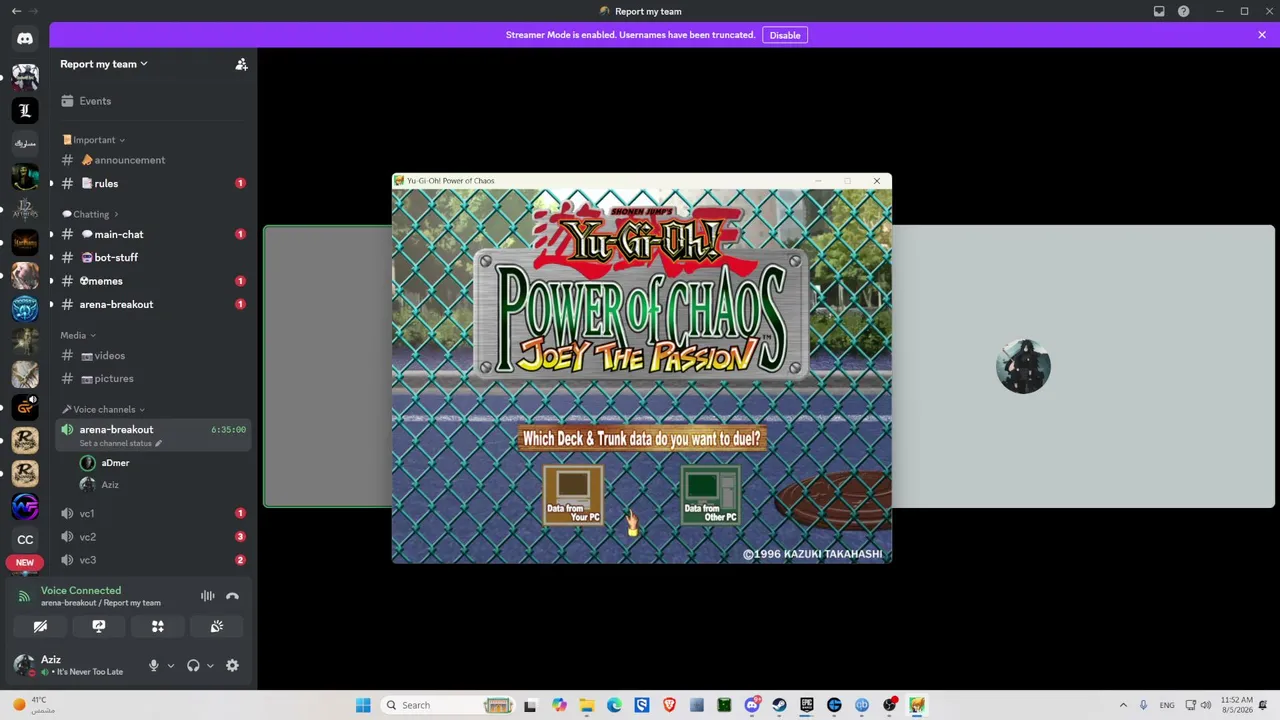Open the taskbar clock and date
Screen dimensions: 1280x720
click(1236, 705)
